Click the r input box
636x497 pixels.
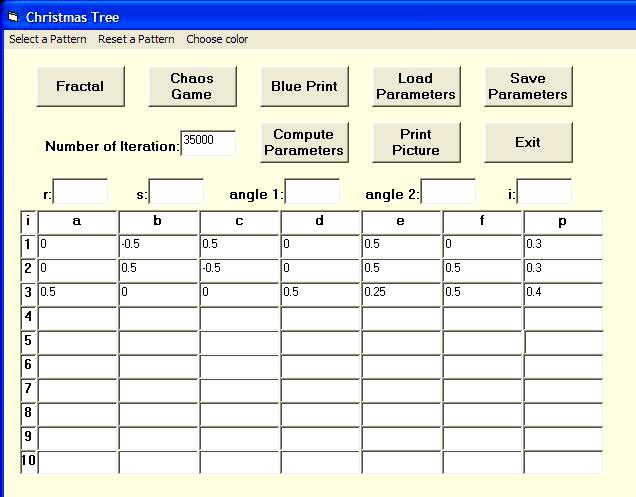click(x=80, y=191)
